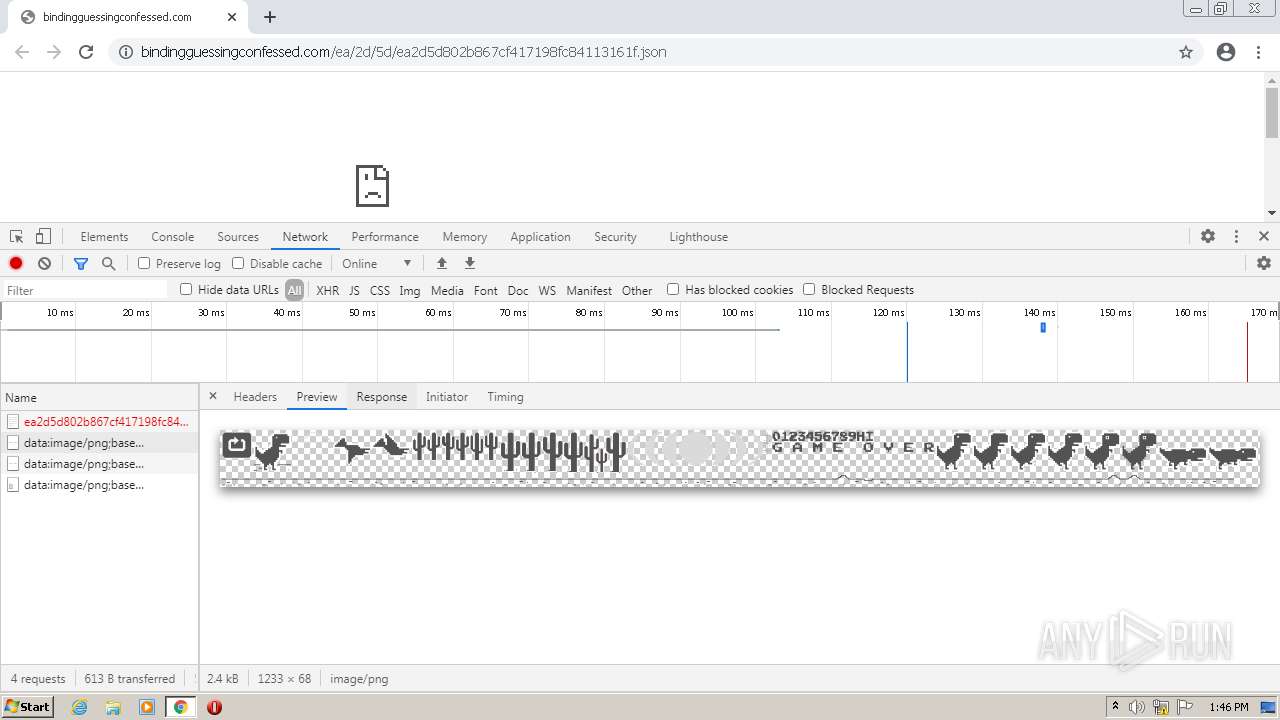
Task: Open file explorer from taskbar
Action: tap(113, 707)
